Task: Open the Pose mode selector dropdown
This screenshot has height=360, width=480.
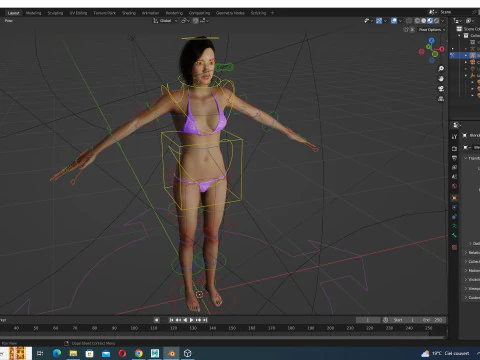Action: (9, 21)
